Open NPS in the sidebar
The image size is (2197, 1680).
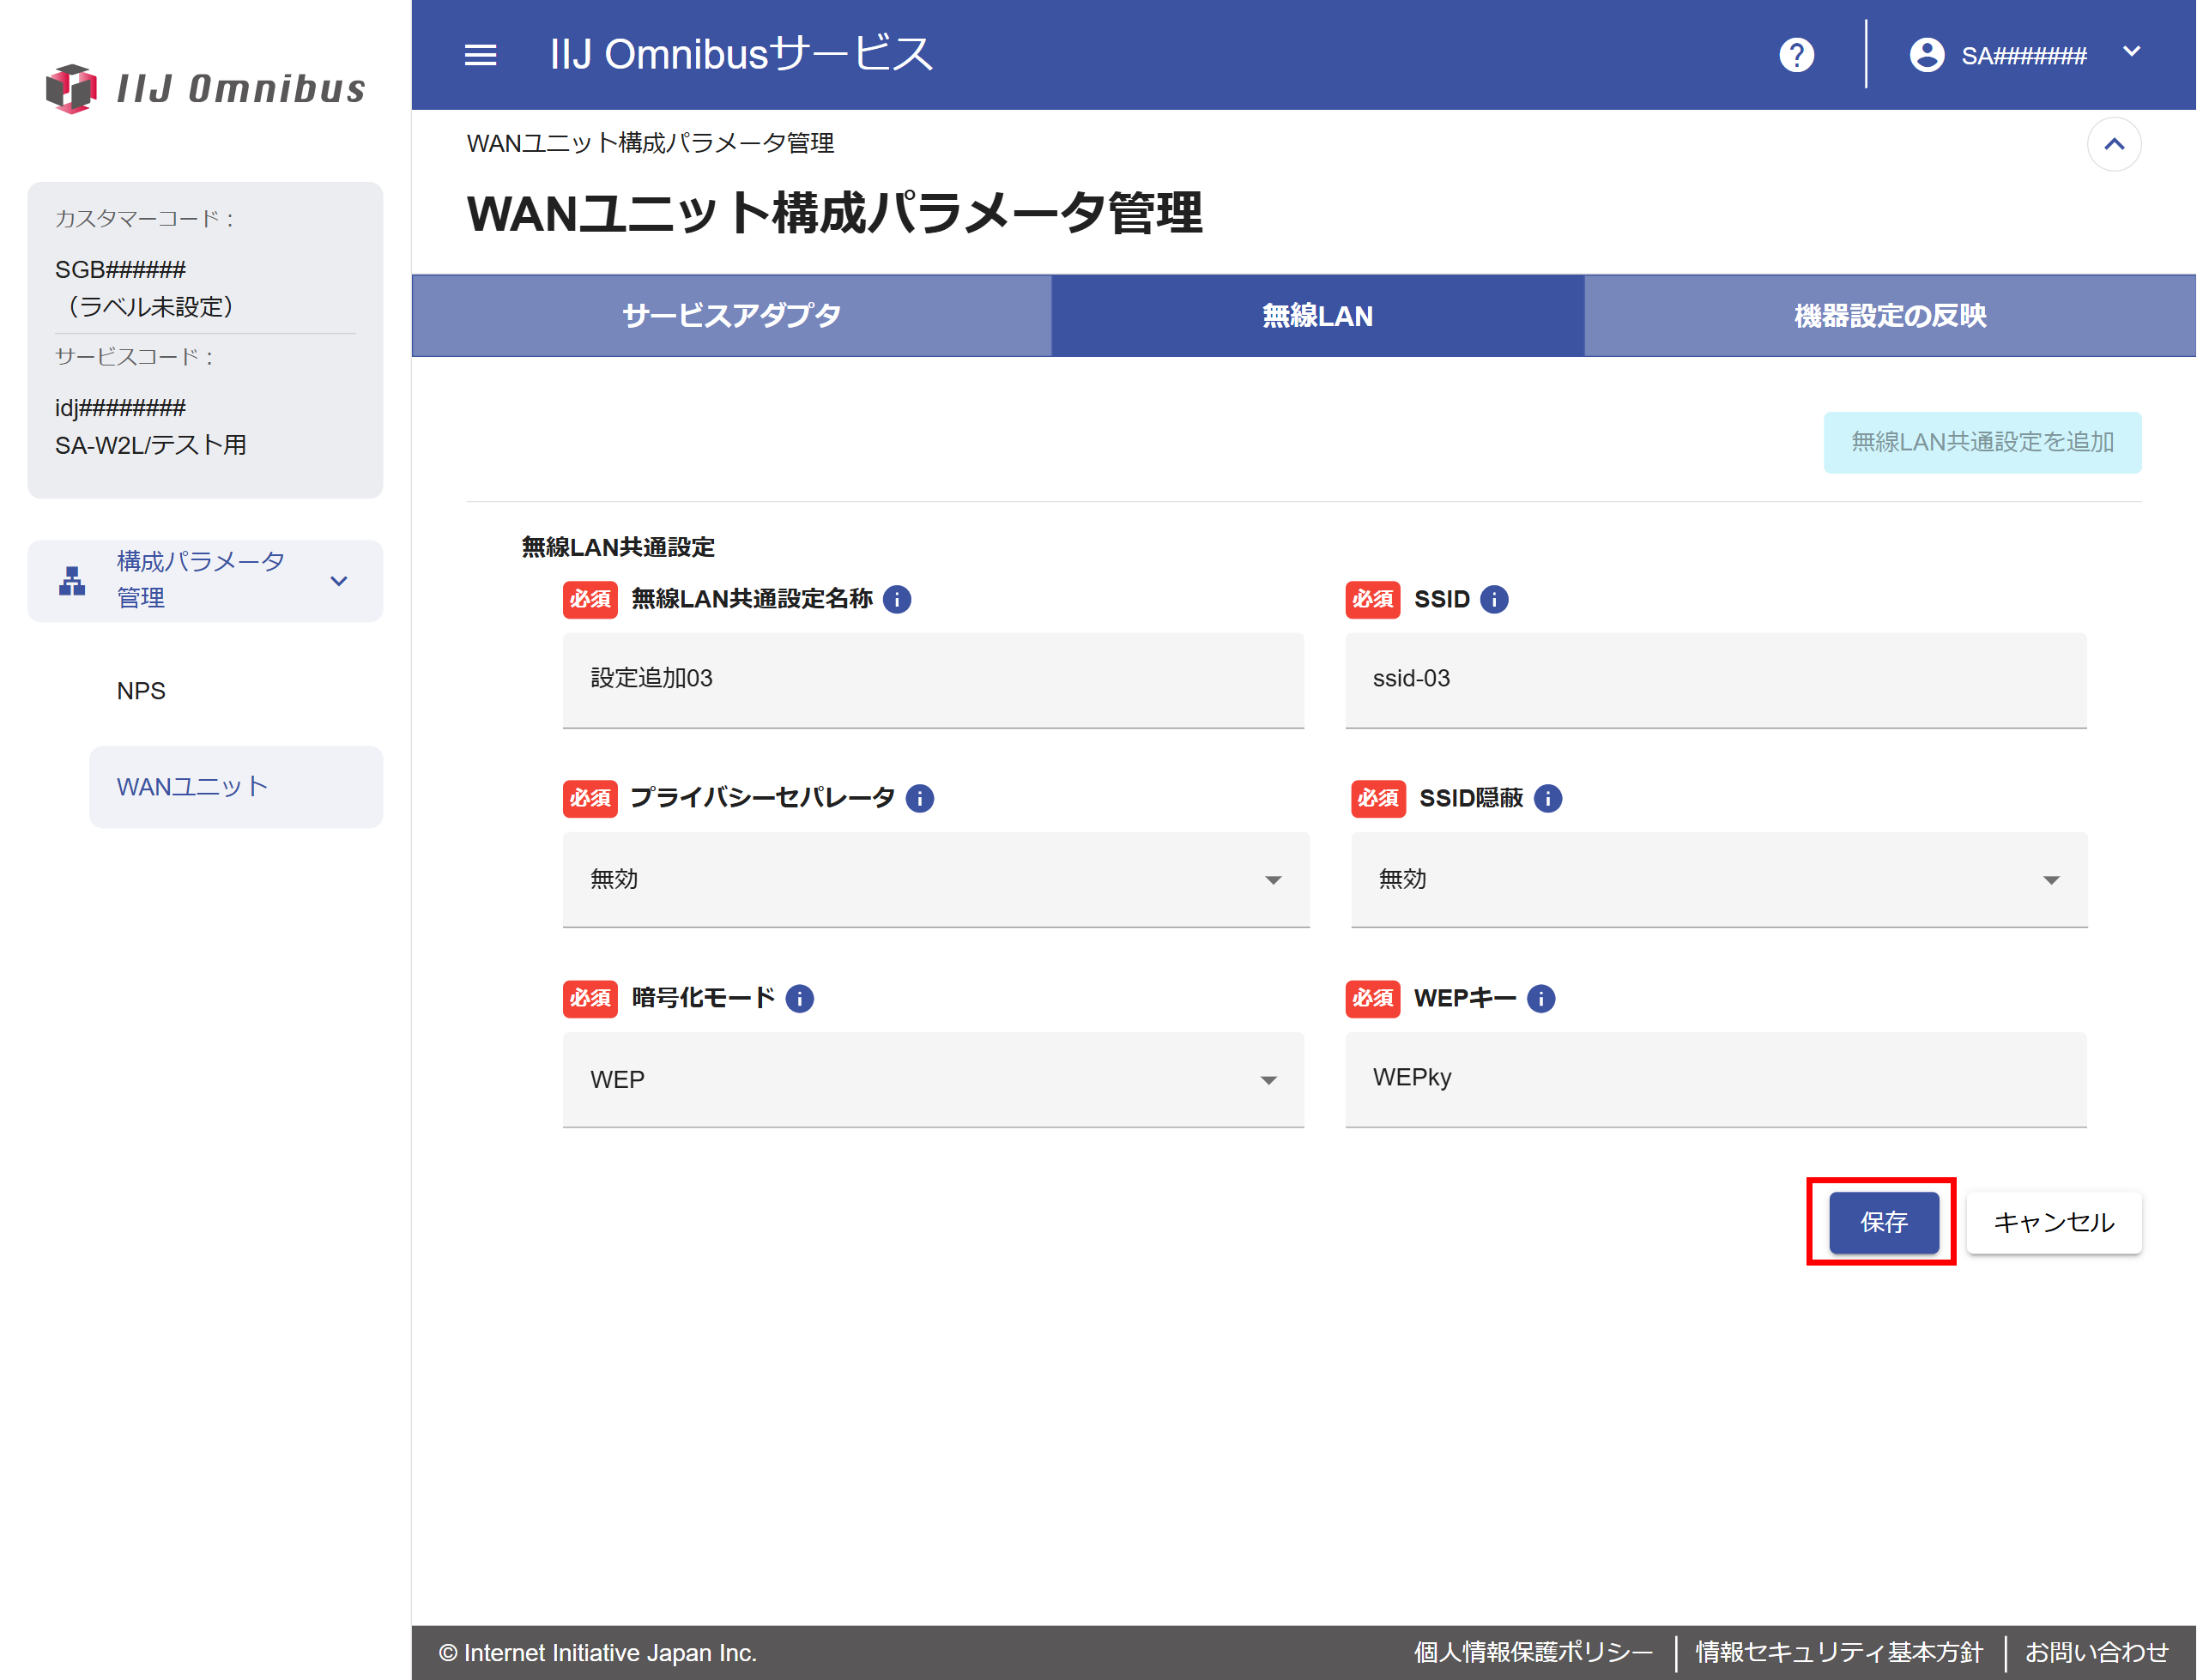pyautogui.click(x=141, y=691)
